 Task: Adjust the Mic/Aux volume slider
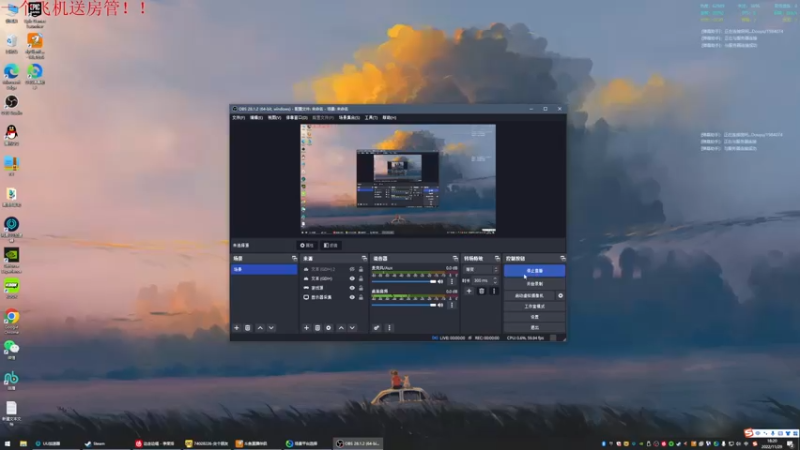[x=404, y=282]
